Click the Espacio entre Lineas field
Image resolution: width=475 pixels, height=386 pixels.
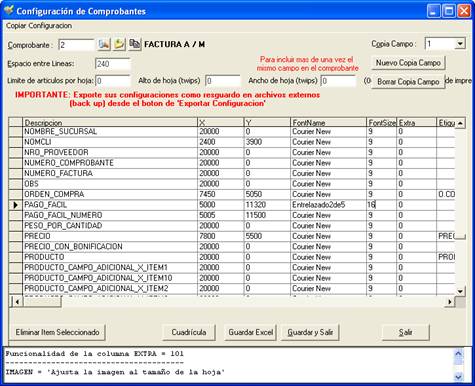(x=113, y=64)
